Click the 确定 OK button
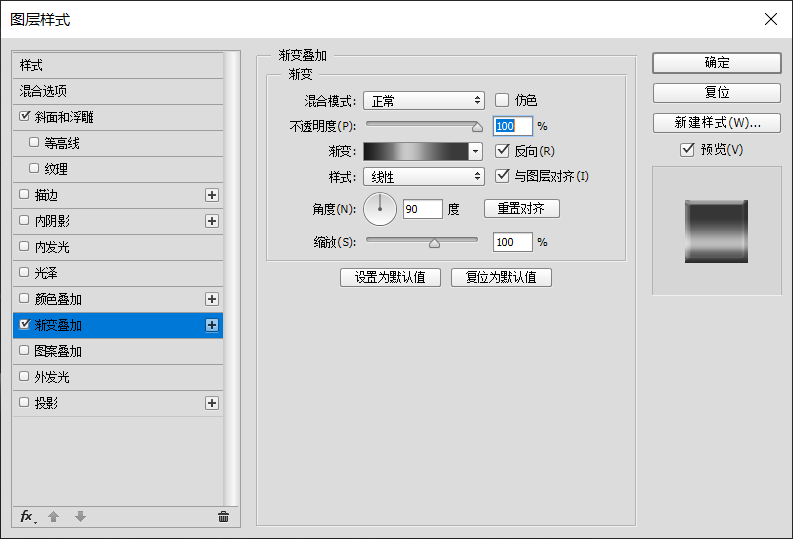The image size is (793, 539). (x=717, y=63)
